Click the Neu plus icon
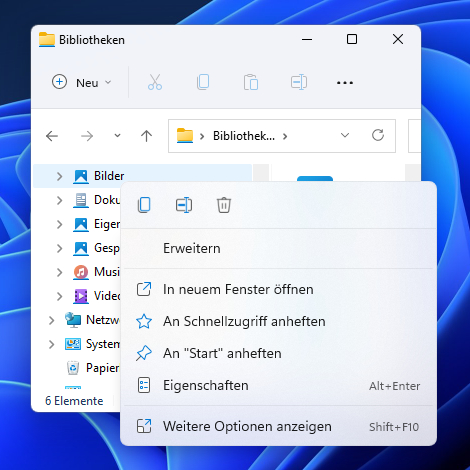Screen dimensions: 470x470 [59, 82]
